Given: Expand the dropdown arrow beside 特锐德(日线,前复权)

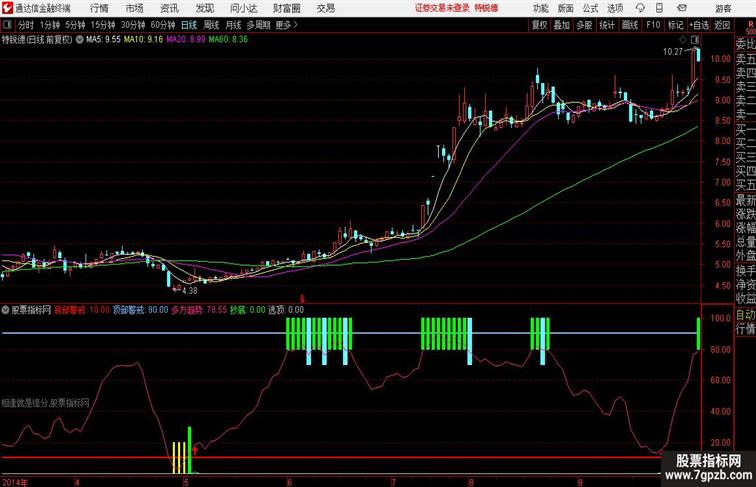Looking at the screenshot, I should [80, 40].
